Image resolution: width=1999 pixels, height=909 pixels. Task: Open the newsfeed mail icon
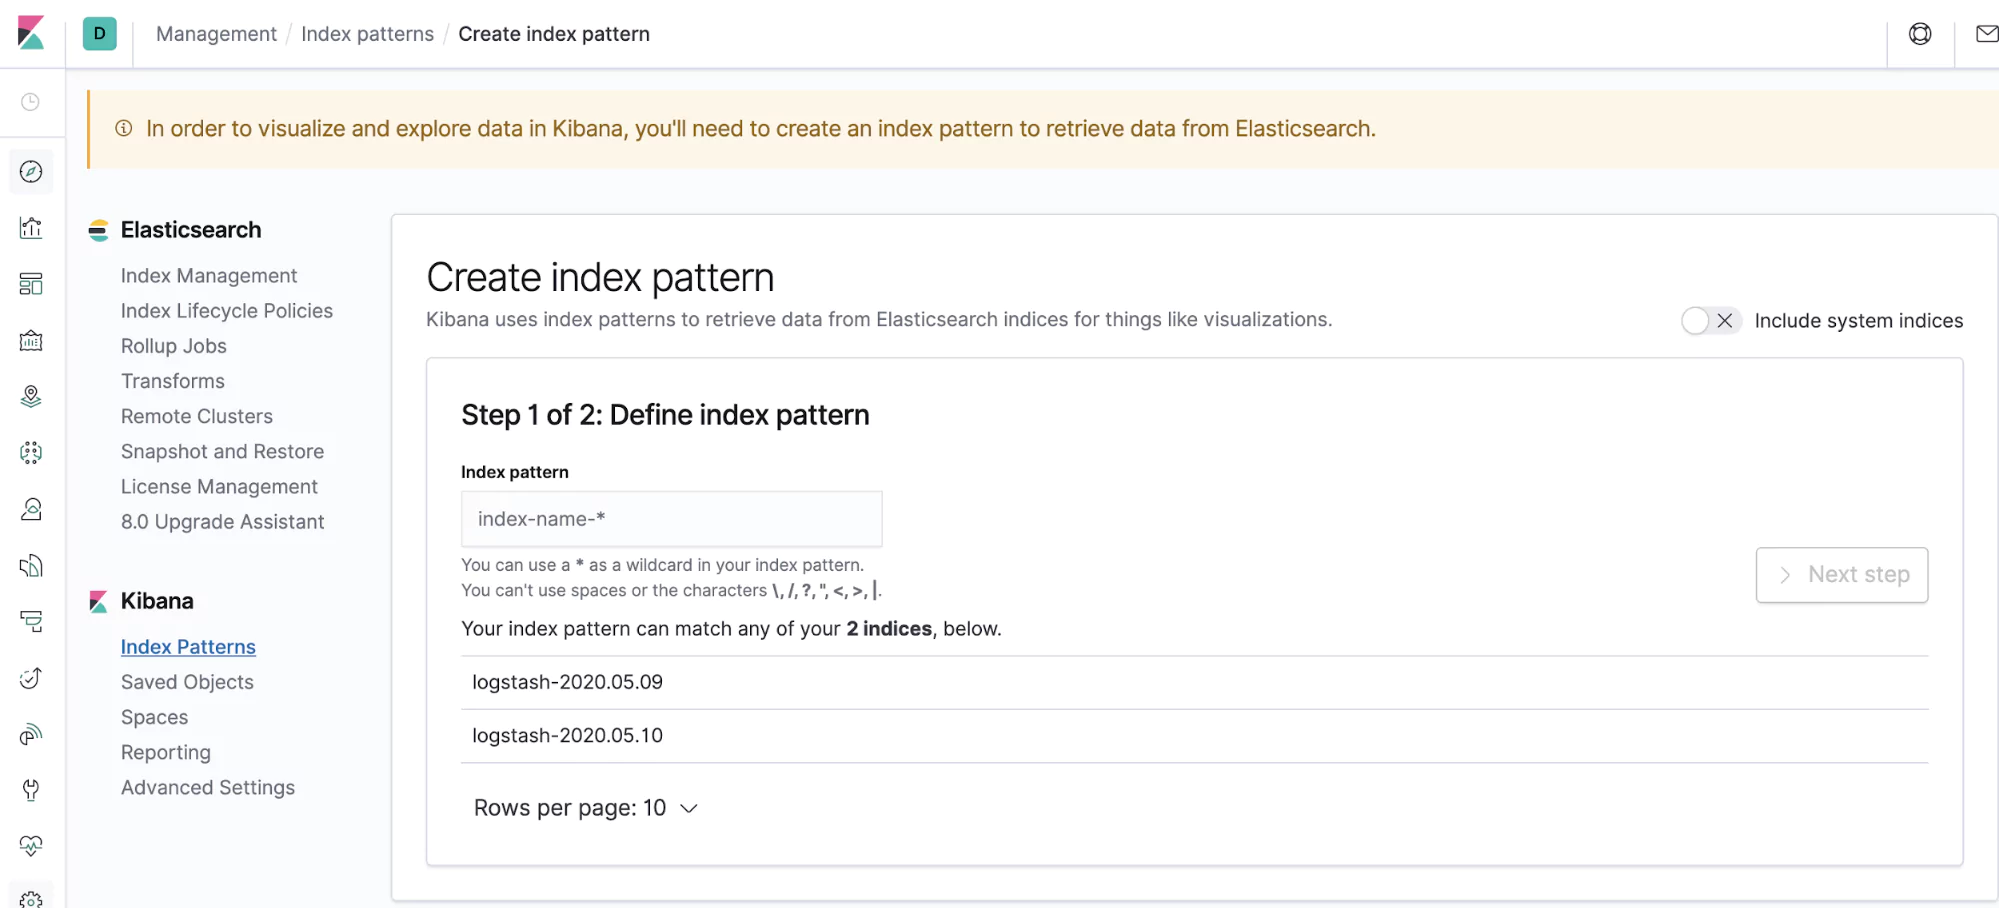pyautogui.click(x=1987, y=34)
